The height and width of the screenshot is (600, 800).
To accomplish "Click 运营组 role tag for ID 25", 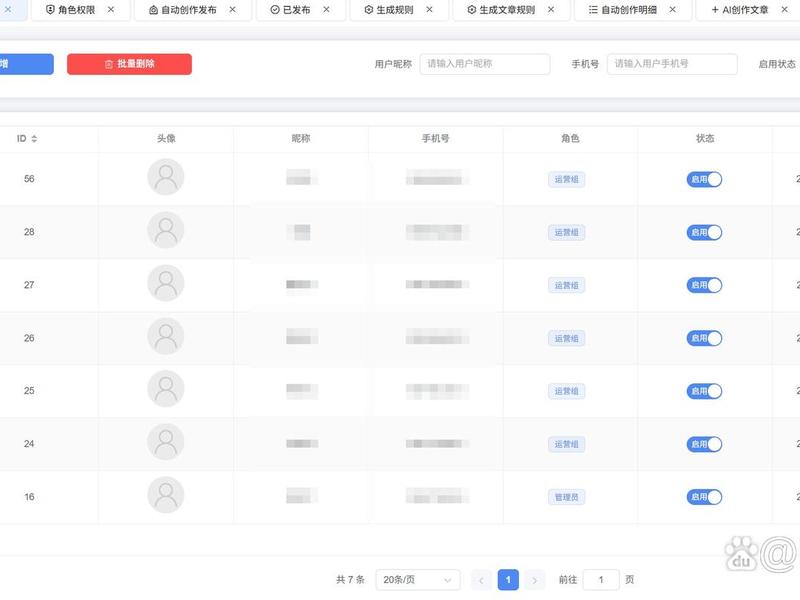I will pos(566,391).
